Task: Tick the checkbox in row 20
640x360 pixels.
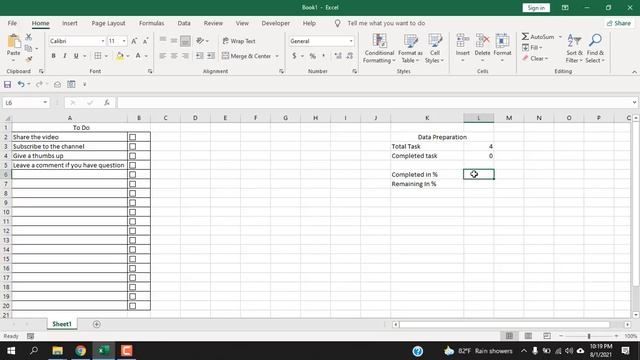Action: click(133, 306)
